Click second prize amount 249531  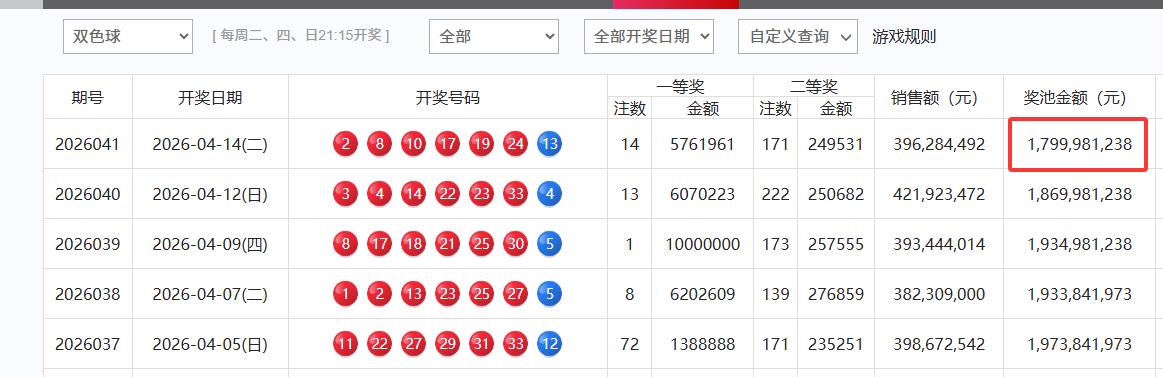pyautogui.click(x=836, y=144)
